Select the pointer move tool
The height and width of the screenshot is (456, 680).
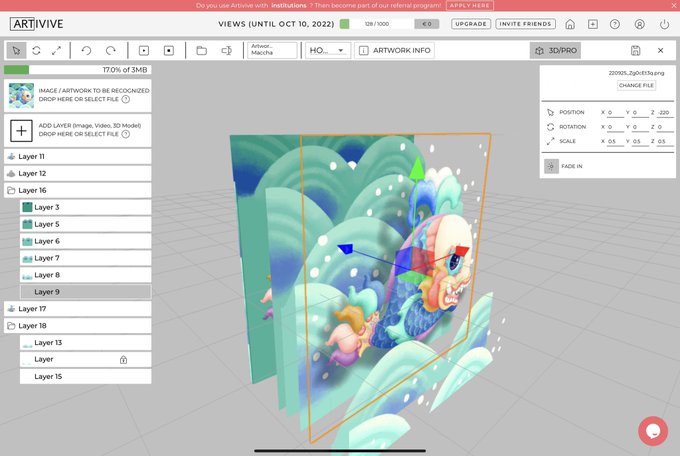[16, 51]
